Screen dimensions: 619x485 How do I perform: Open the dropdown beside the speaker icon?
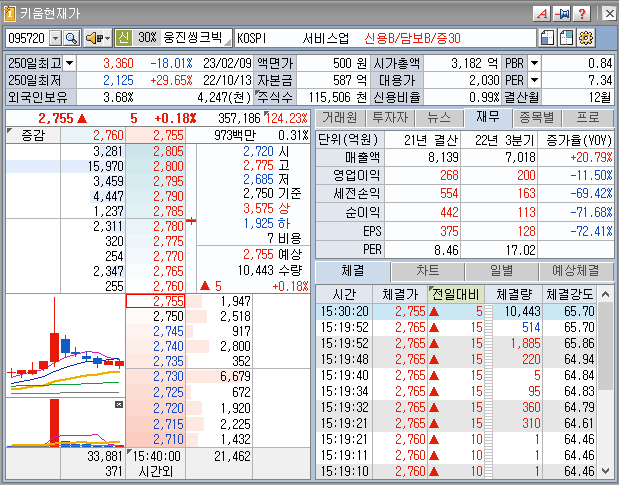(x=108, y=38)
